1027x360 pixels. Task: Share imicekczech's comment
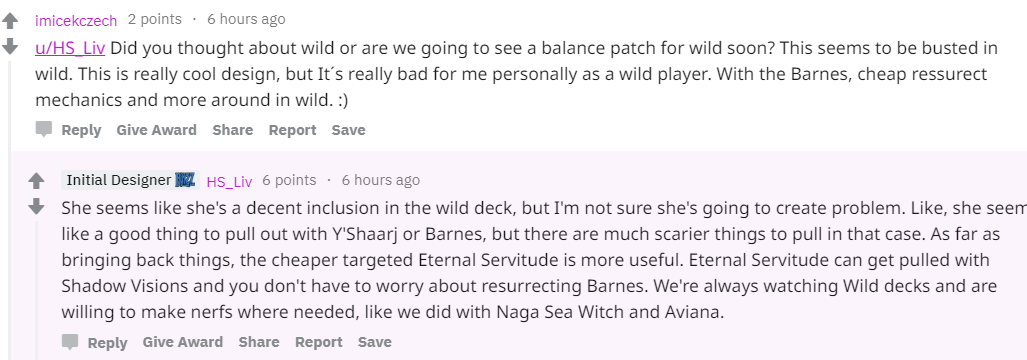233,130
